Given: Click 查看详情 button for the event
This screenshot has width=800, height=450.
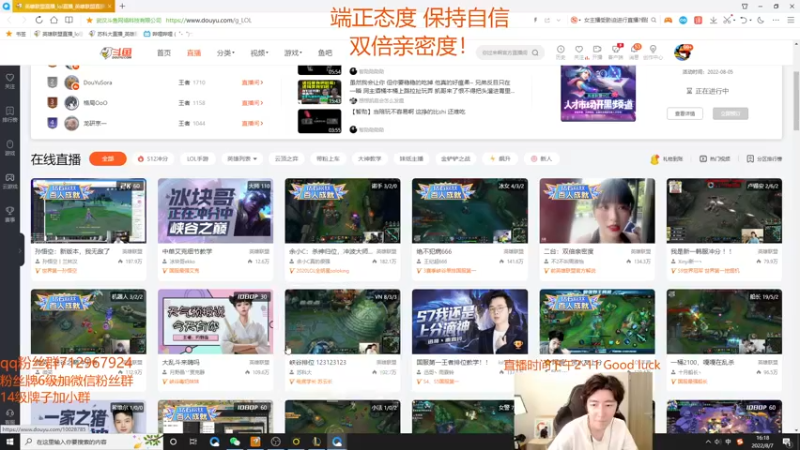Looking at the screenshot, I should pos(685,114).
